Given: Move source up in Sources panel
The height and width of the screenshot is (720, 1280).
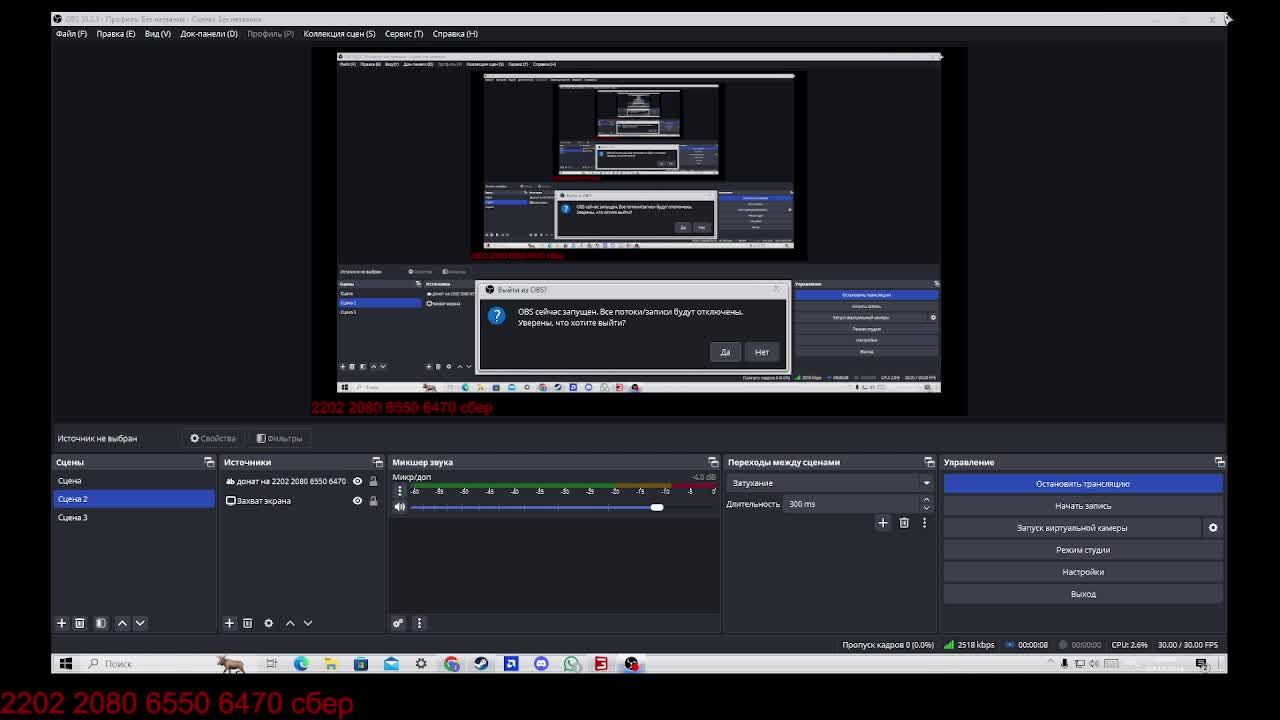Looking at the screenshot, I should 290,623.
